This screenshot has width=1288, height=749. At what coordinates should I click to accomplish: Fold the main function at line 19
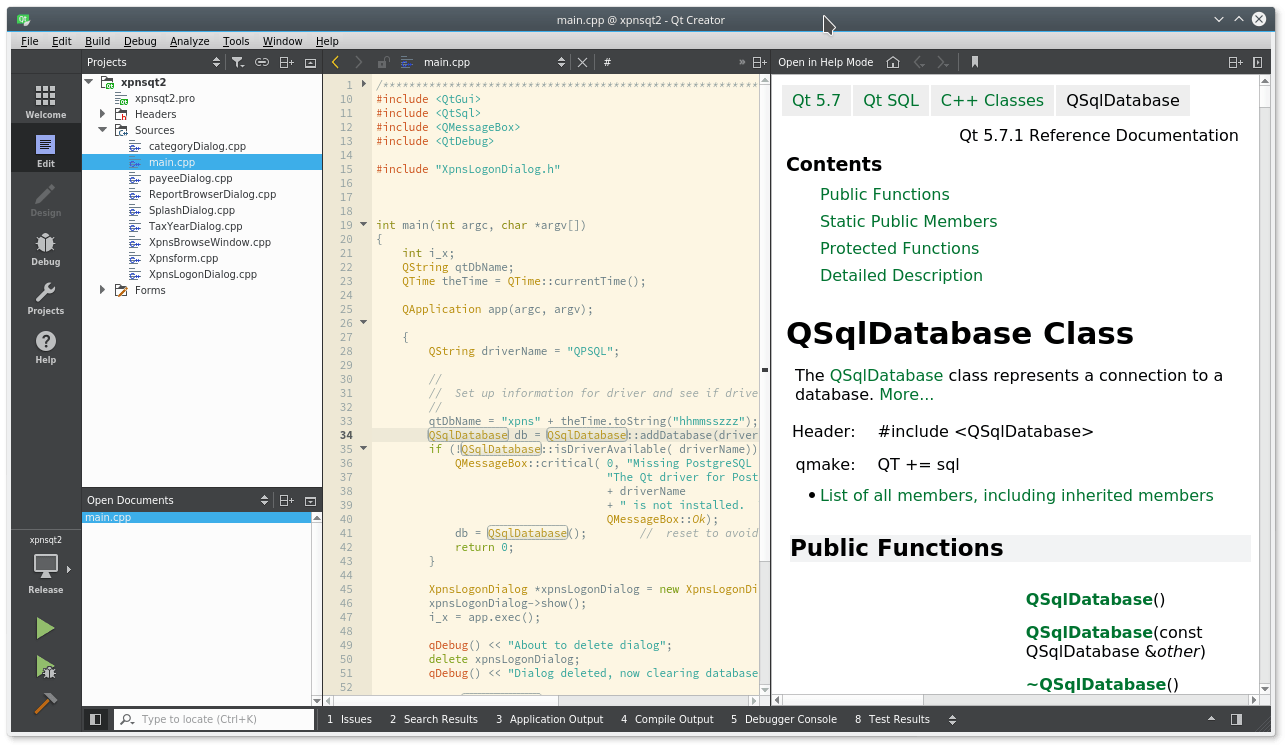(364, 225)
